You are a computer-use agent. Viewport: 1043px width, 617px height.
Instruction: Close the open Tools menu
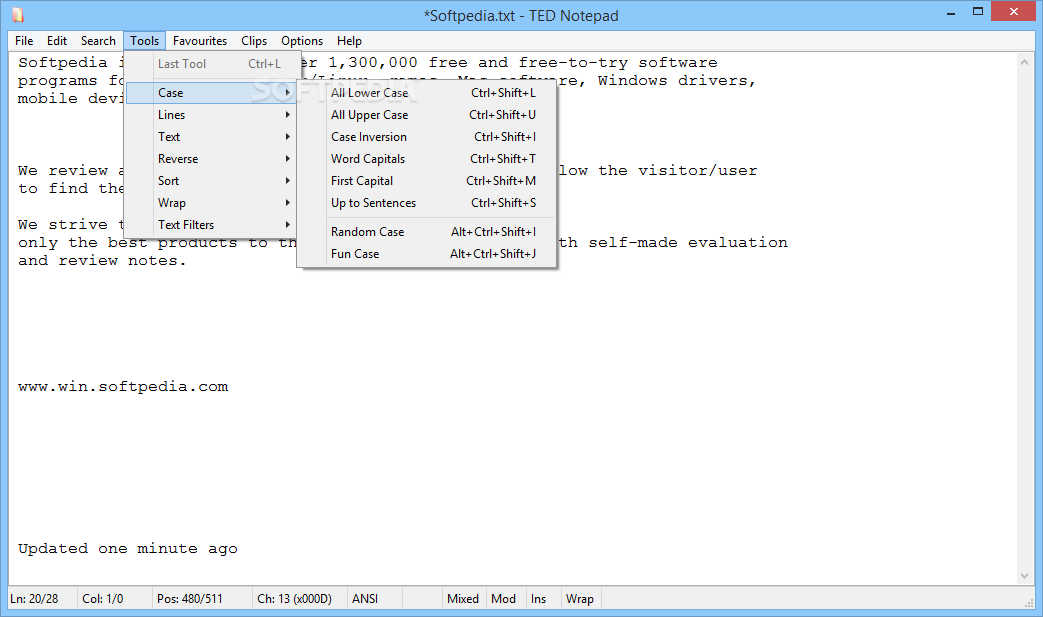[144, 41]
